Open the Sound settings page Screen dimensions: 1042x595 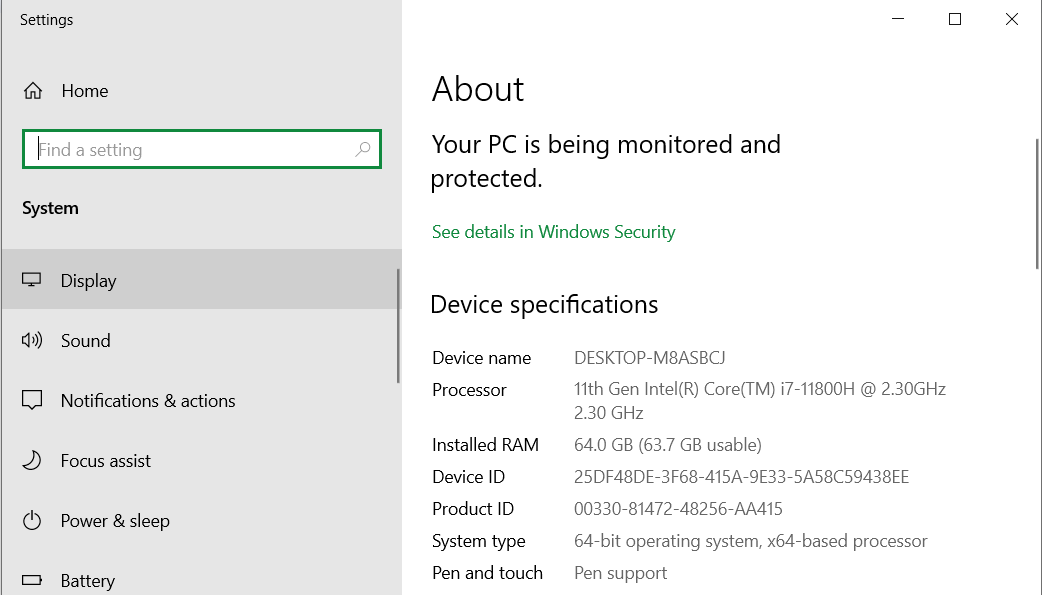click(x=86, y=341)
